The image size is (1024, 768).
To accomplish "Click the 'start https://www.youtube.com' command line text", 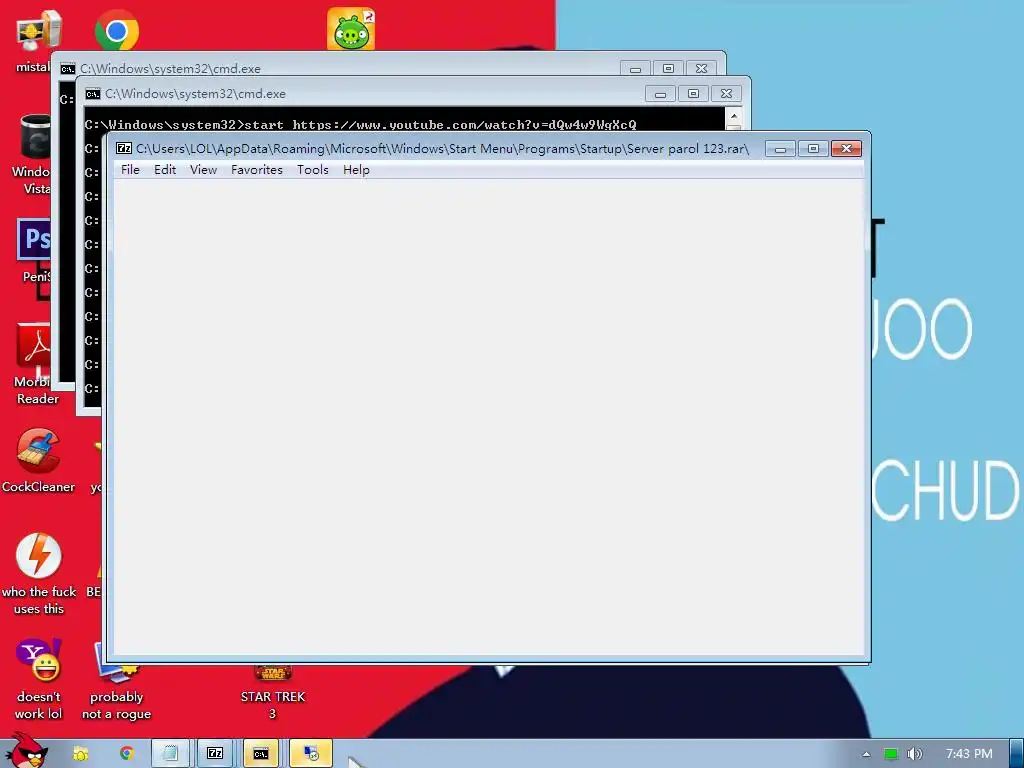I will (x=440, y=124).
